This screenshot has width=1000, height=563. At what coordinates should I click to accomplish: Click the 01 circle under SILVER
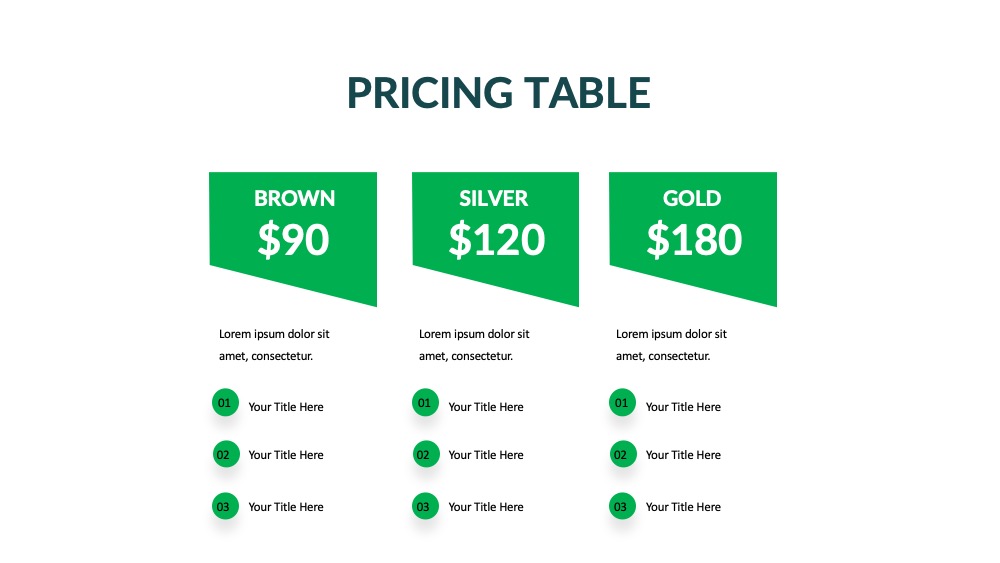(425, 402)
